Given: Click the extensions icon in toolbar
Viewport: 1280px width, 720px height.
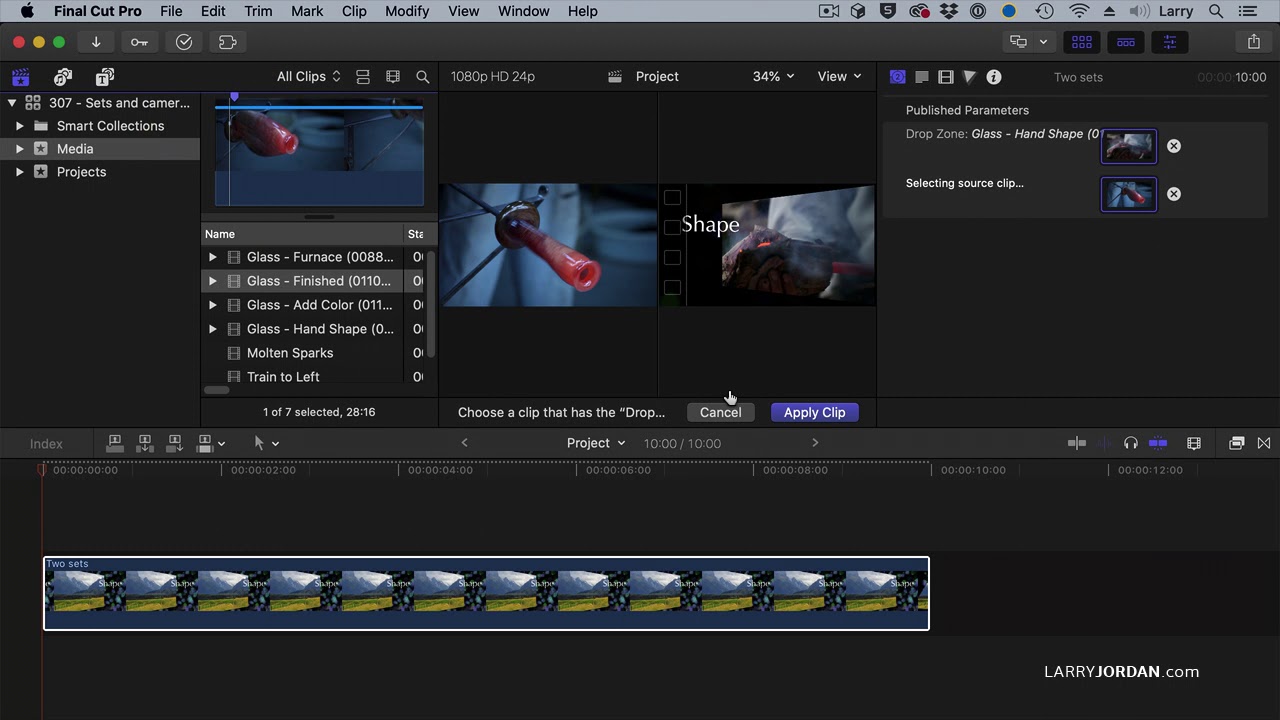Looking at the screenshot, I should click(x=227, y=42).
